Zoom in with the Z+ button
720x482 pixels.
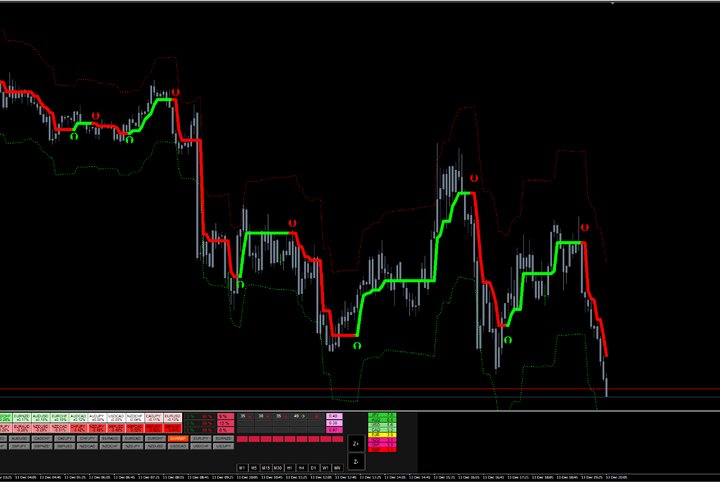(x=356, y=443)
